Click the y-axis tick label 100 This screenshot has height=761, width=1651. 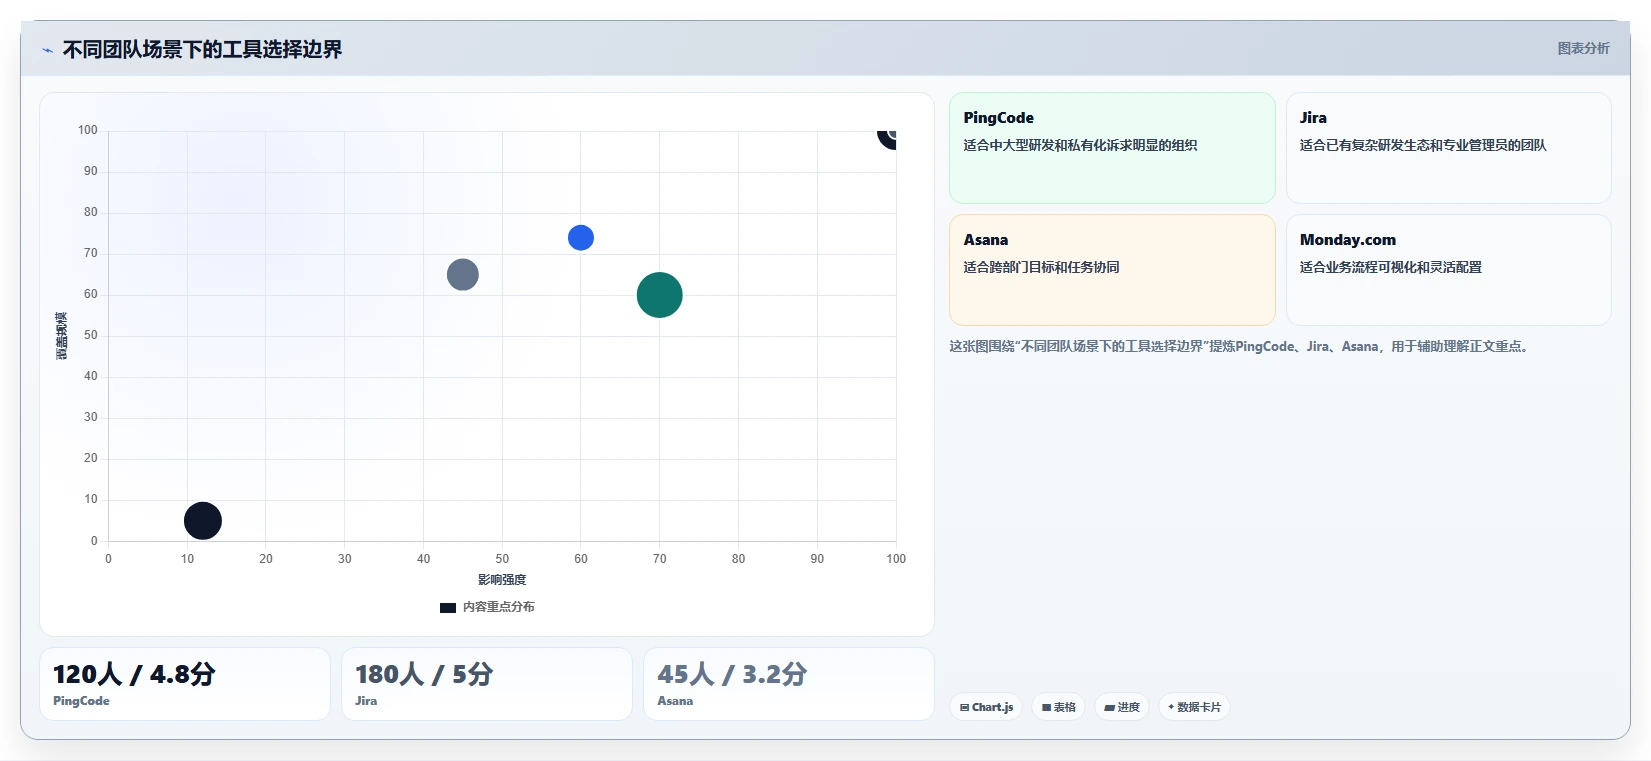tap(88, 130)
